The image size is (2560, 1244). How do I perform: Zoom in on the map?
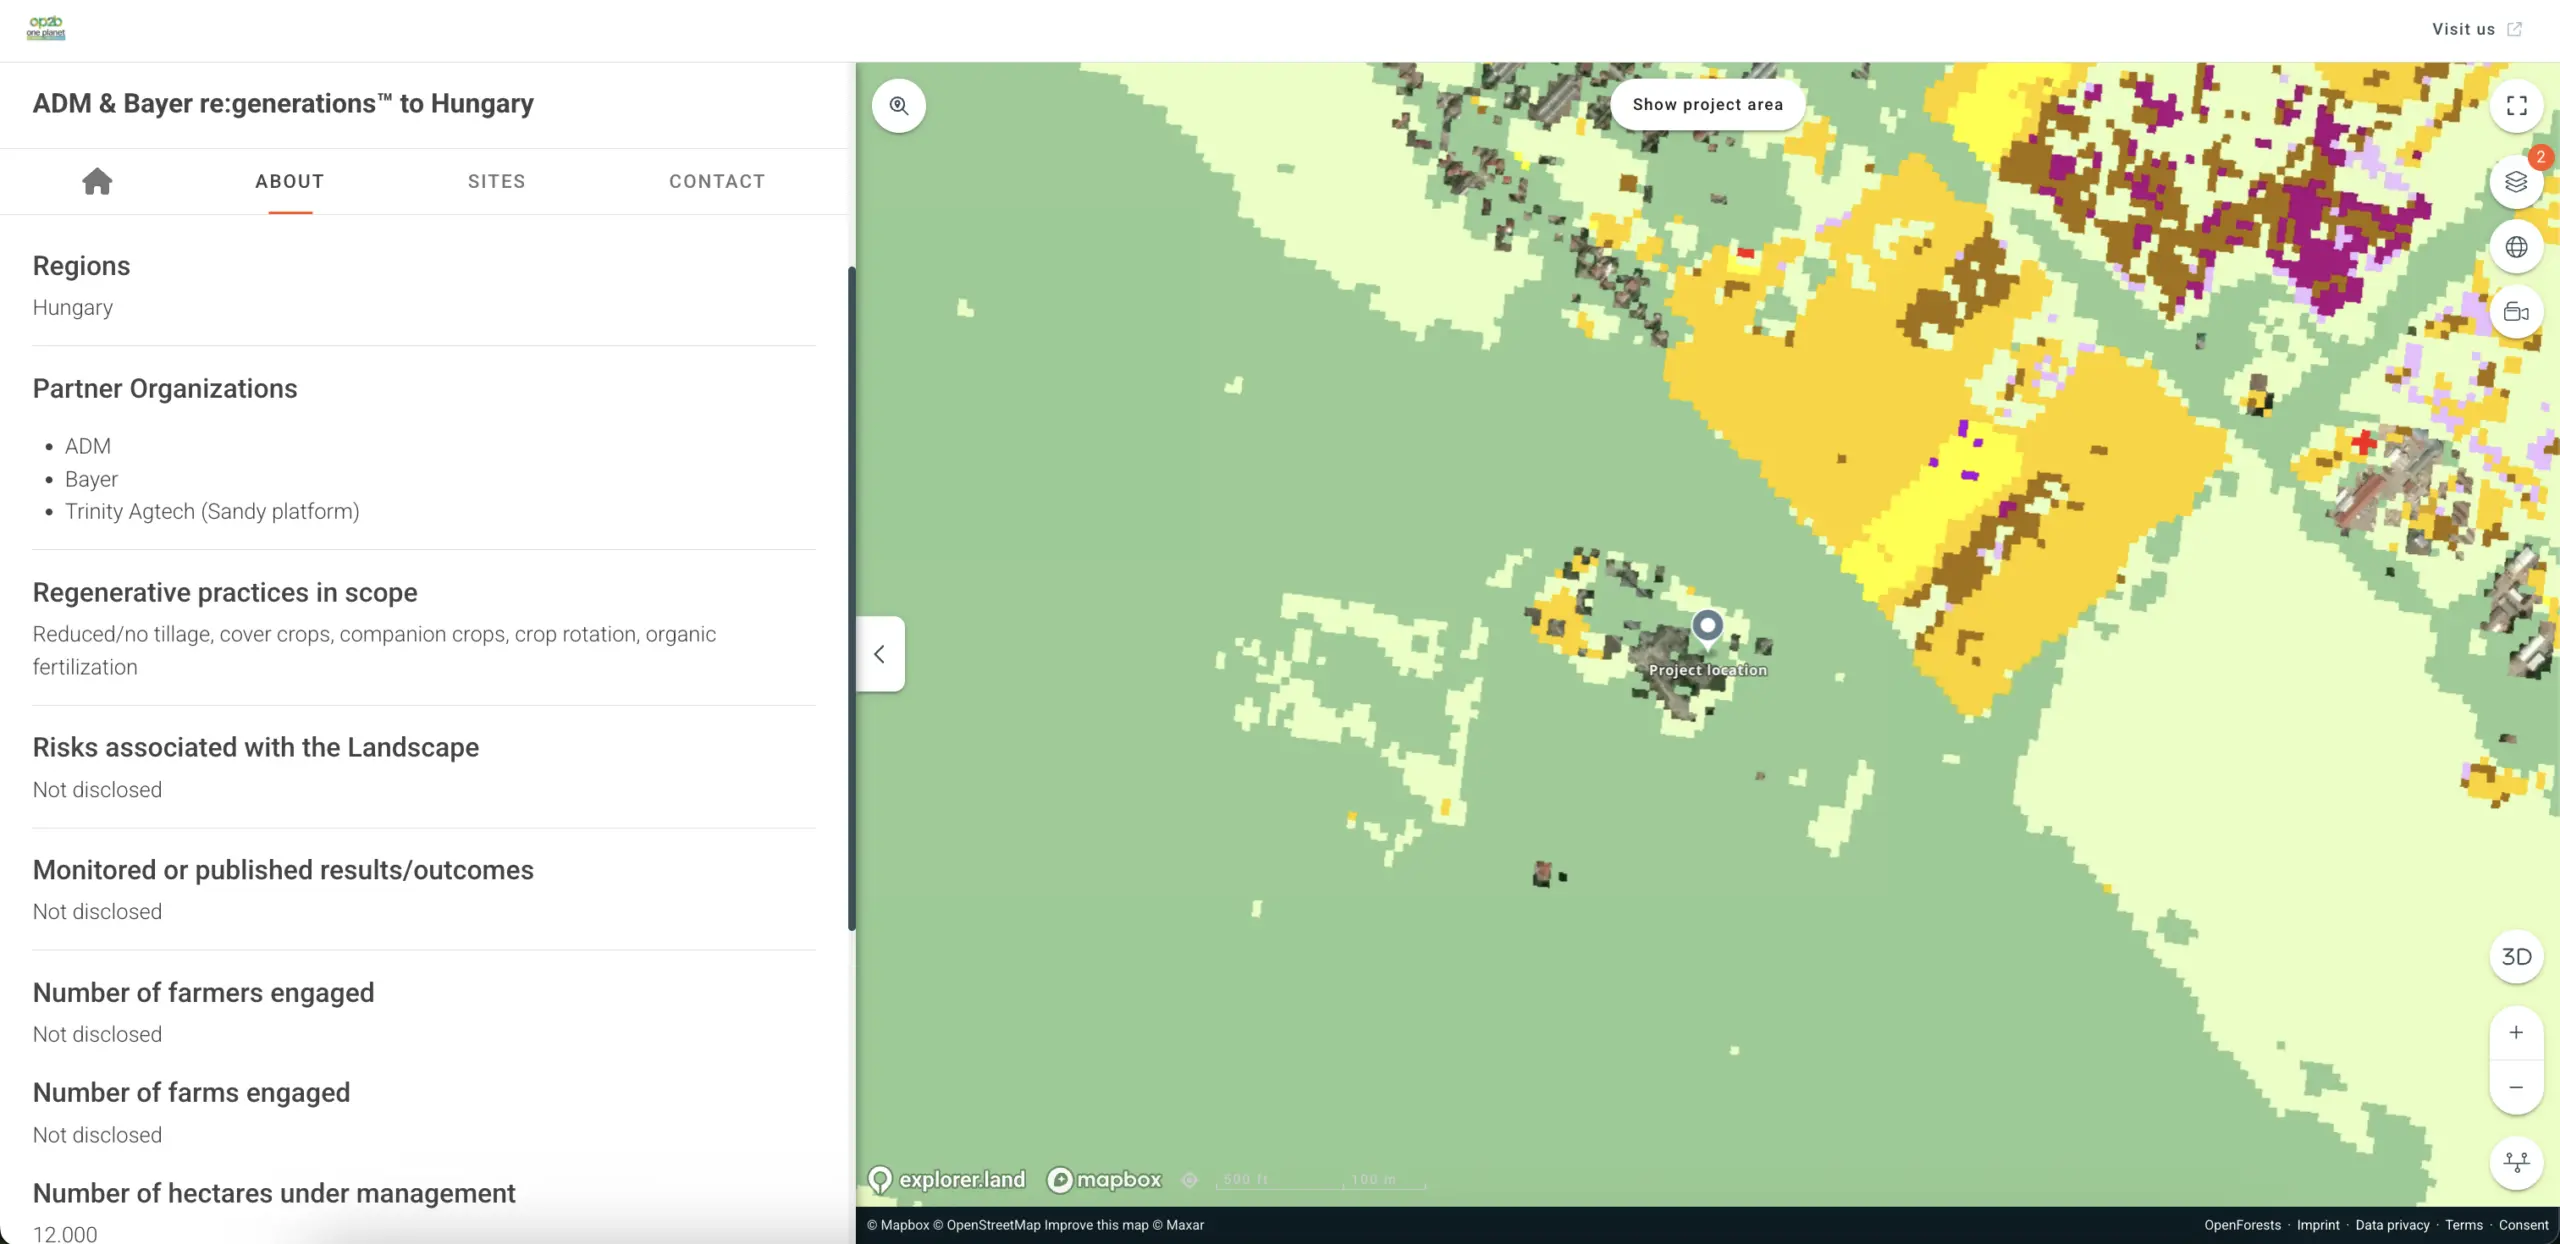[2516, 1033]
